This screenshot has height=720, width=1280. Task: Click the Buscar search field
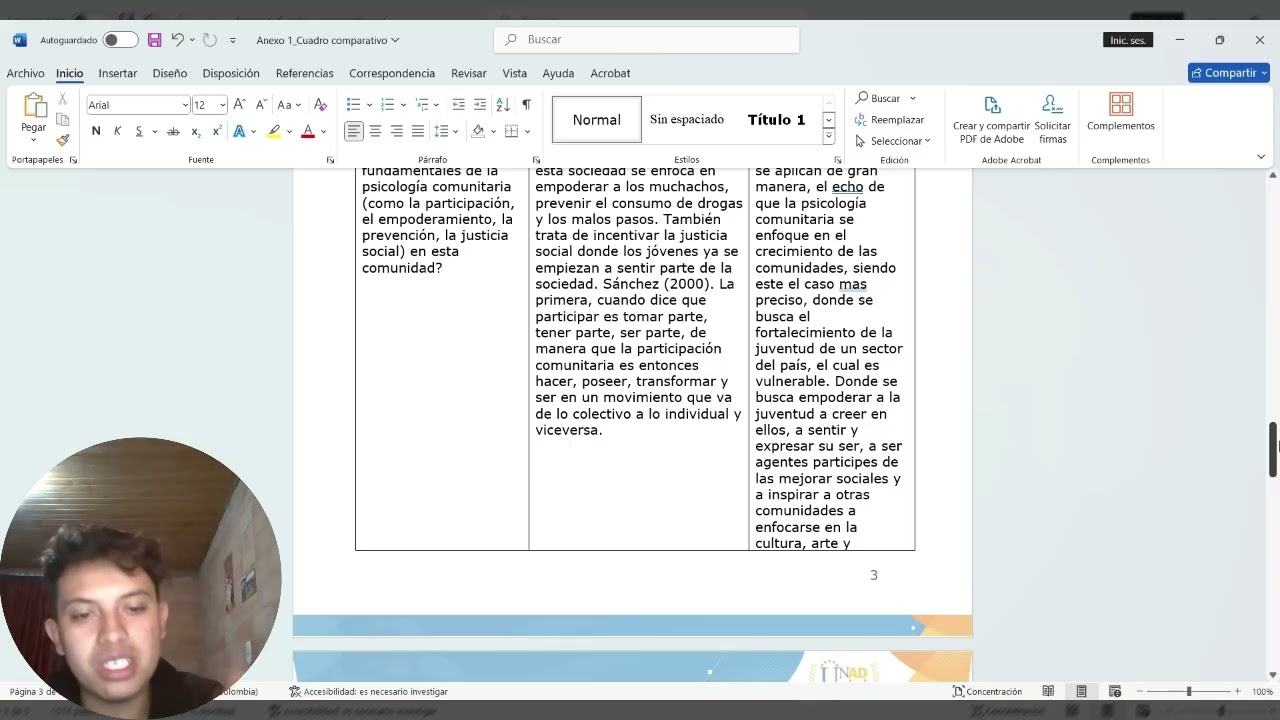(646, 40)
